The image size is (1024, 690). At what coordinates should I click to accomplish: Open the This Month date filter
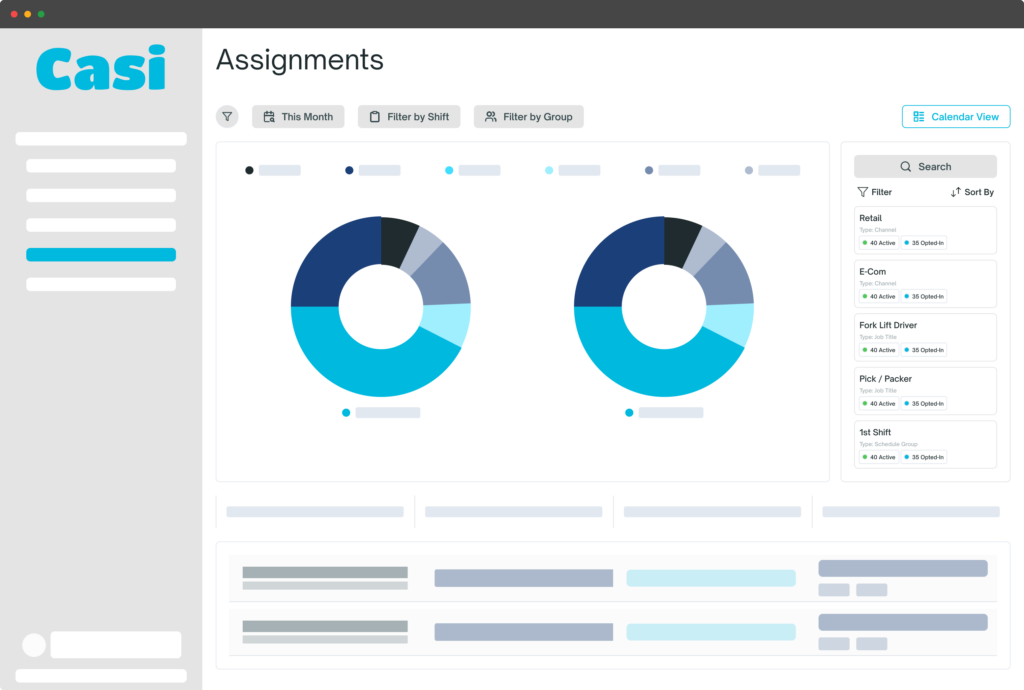pyautogui.click(x=298, y=117)
